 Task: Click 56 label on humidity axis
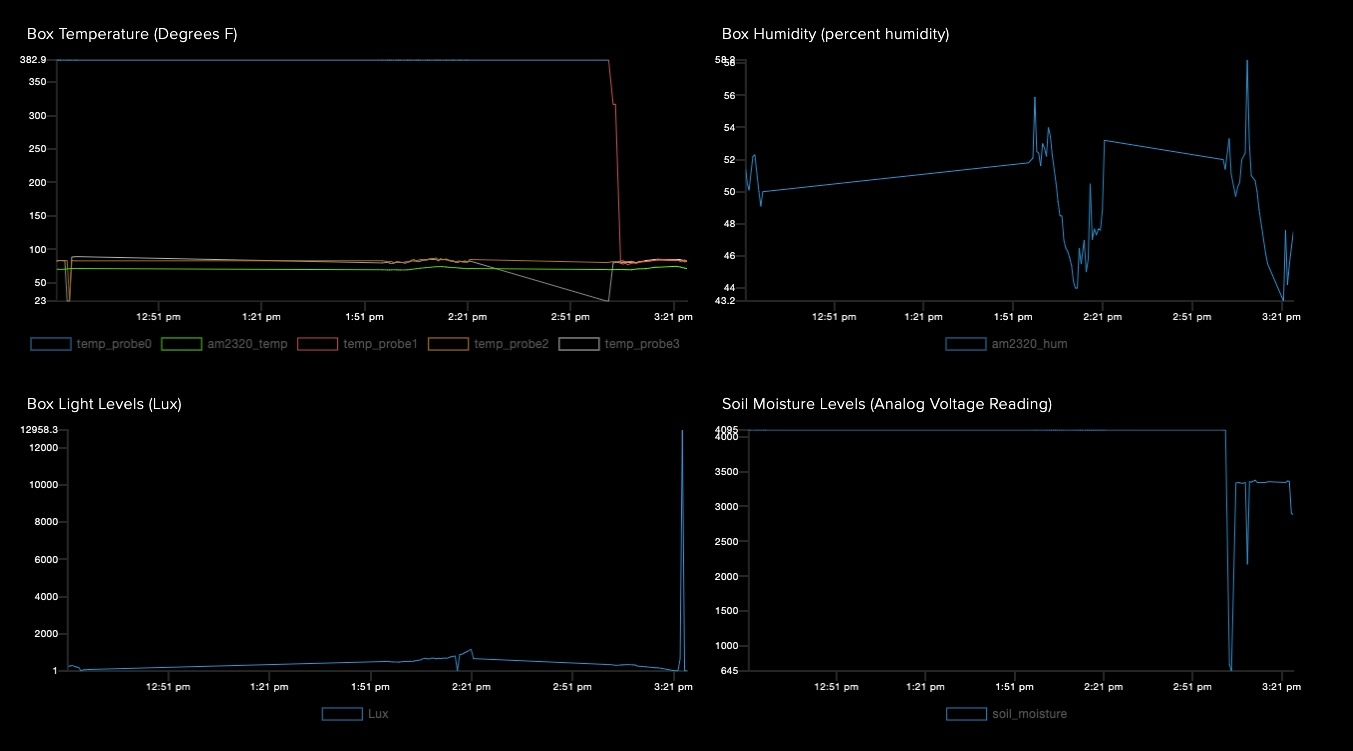[729, 96]
